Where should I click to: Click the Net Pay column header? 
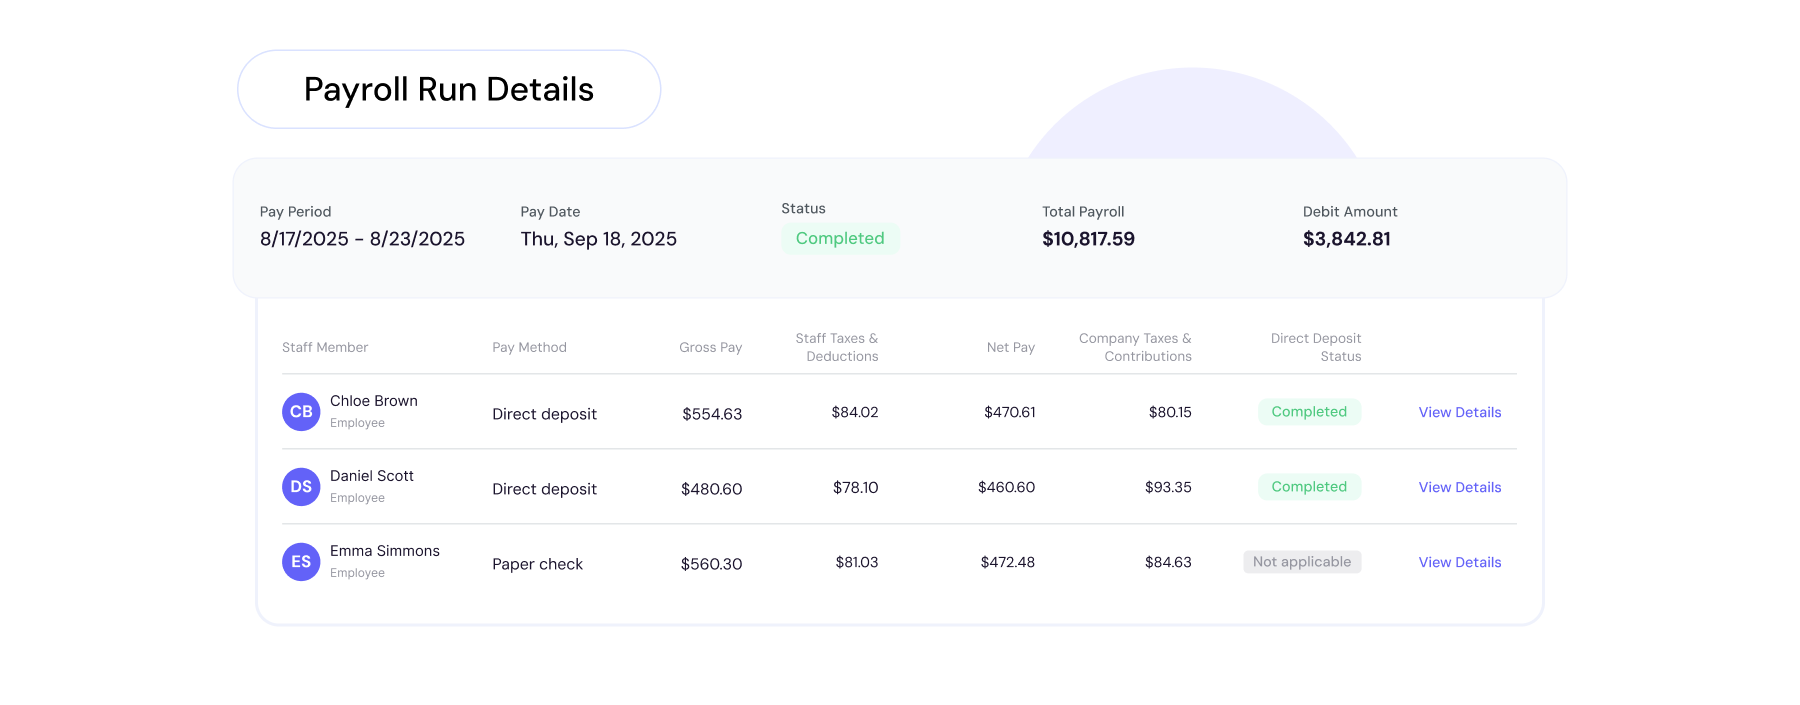point(1011,347)
